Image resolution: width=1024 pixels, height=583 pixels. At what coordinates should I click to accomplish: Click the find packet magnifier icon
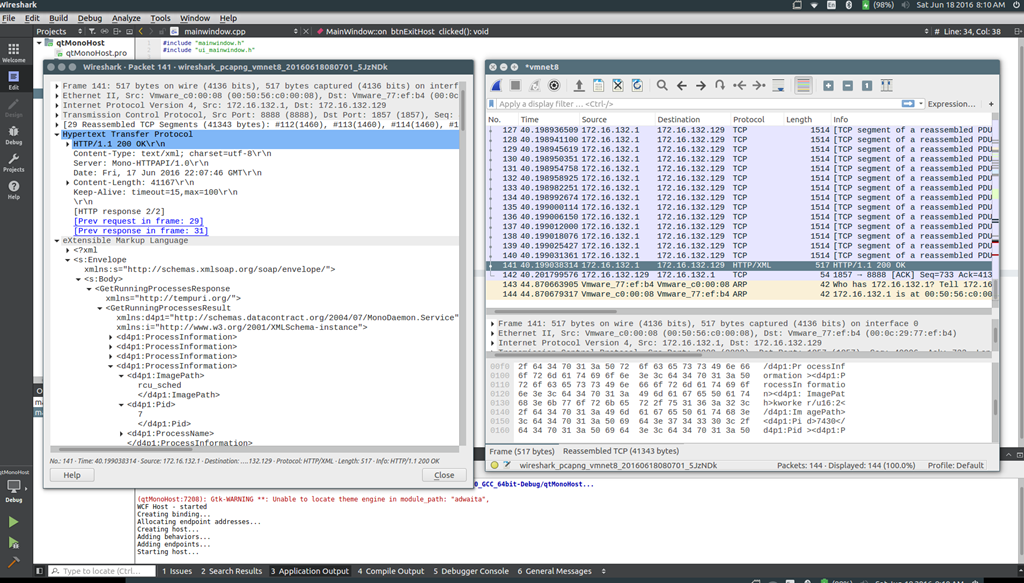[x=662, y=86]
